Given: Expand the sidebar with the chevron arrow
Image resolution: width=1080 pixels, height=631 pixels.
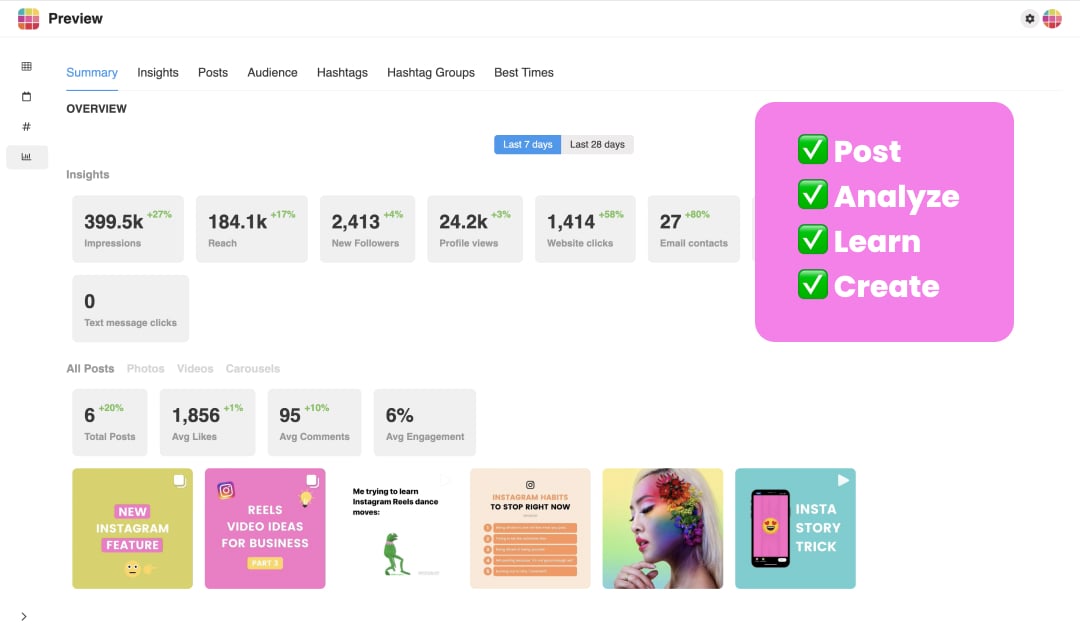Looking at the screenshot, I should point(24,617).
